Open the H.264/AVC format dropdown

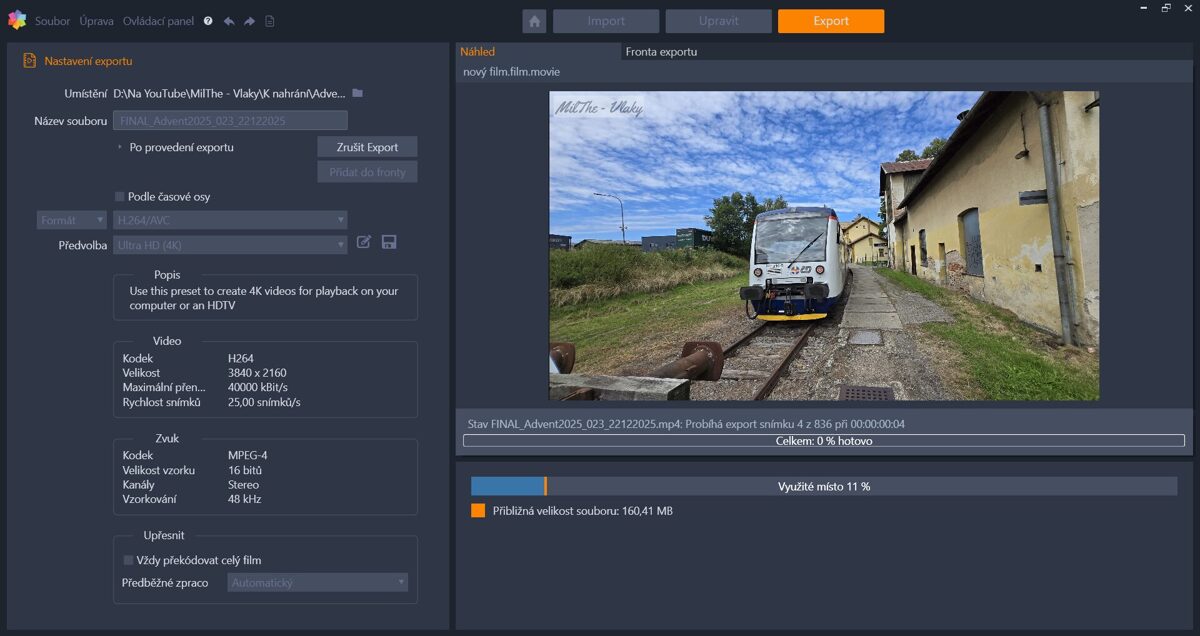coord(230,220)
